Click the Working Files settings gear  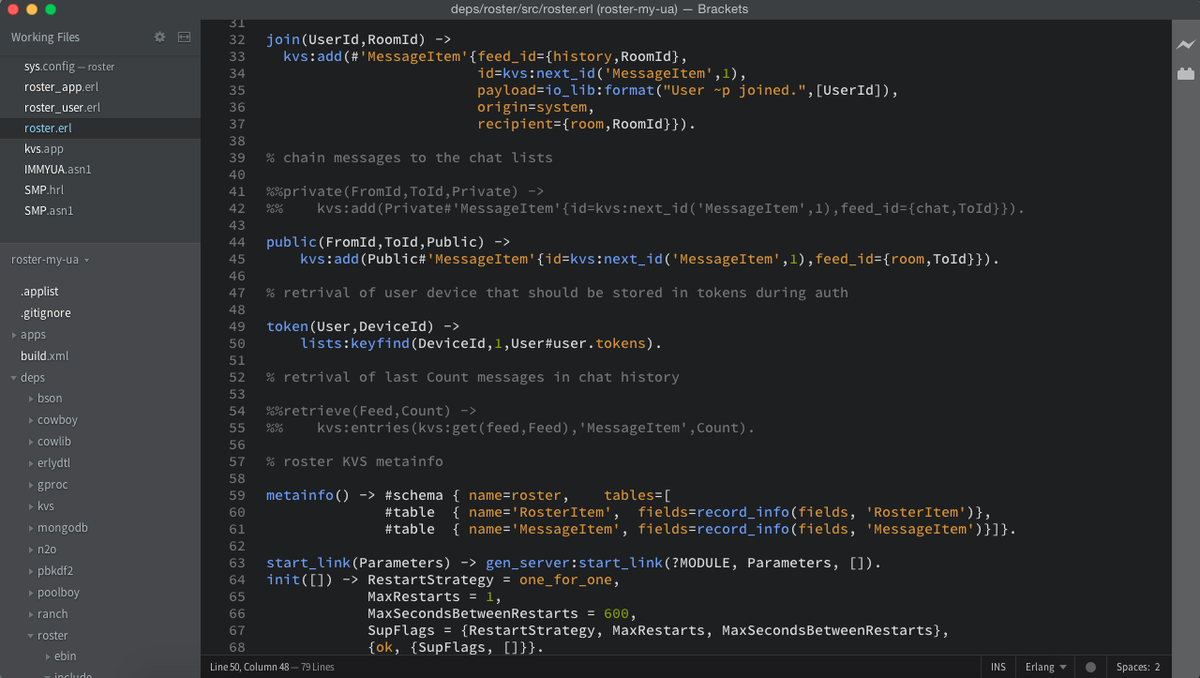(158, 36)
